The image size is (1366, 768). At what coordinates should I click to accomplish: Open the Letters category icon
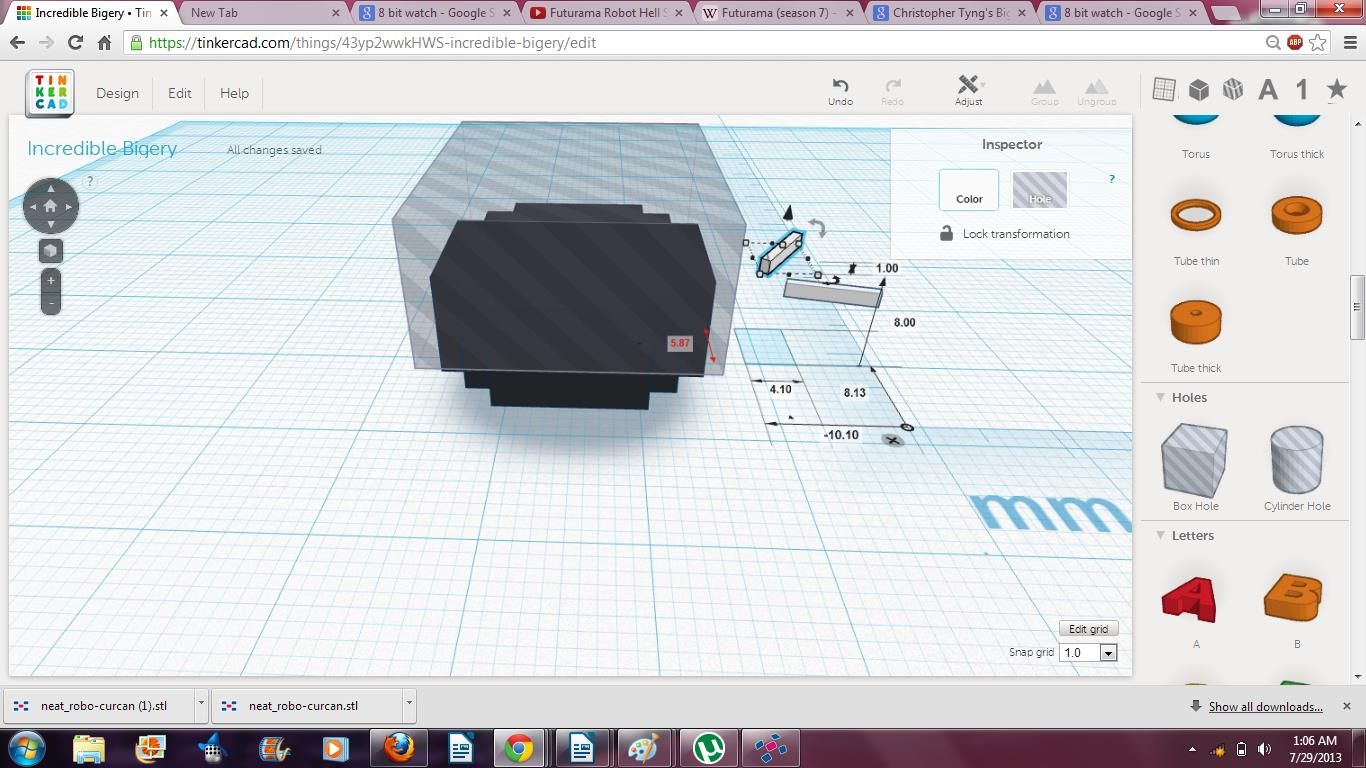[x=1267, y=89]
